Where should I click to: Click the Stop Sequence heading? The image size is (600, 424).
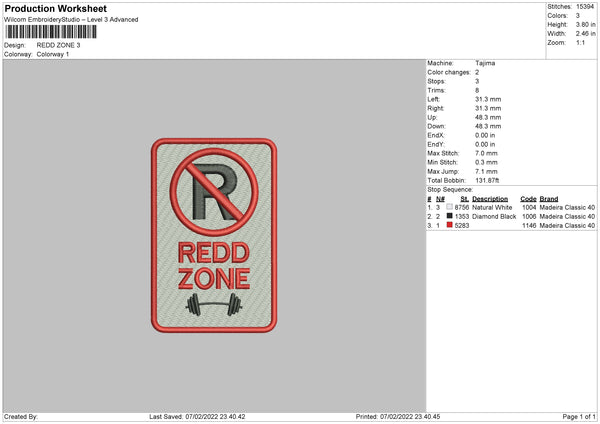[450, 188]
